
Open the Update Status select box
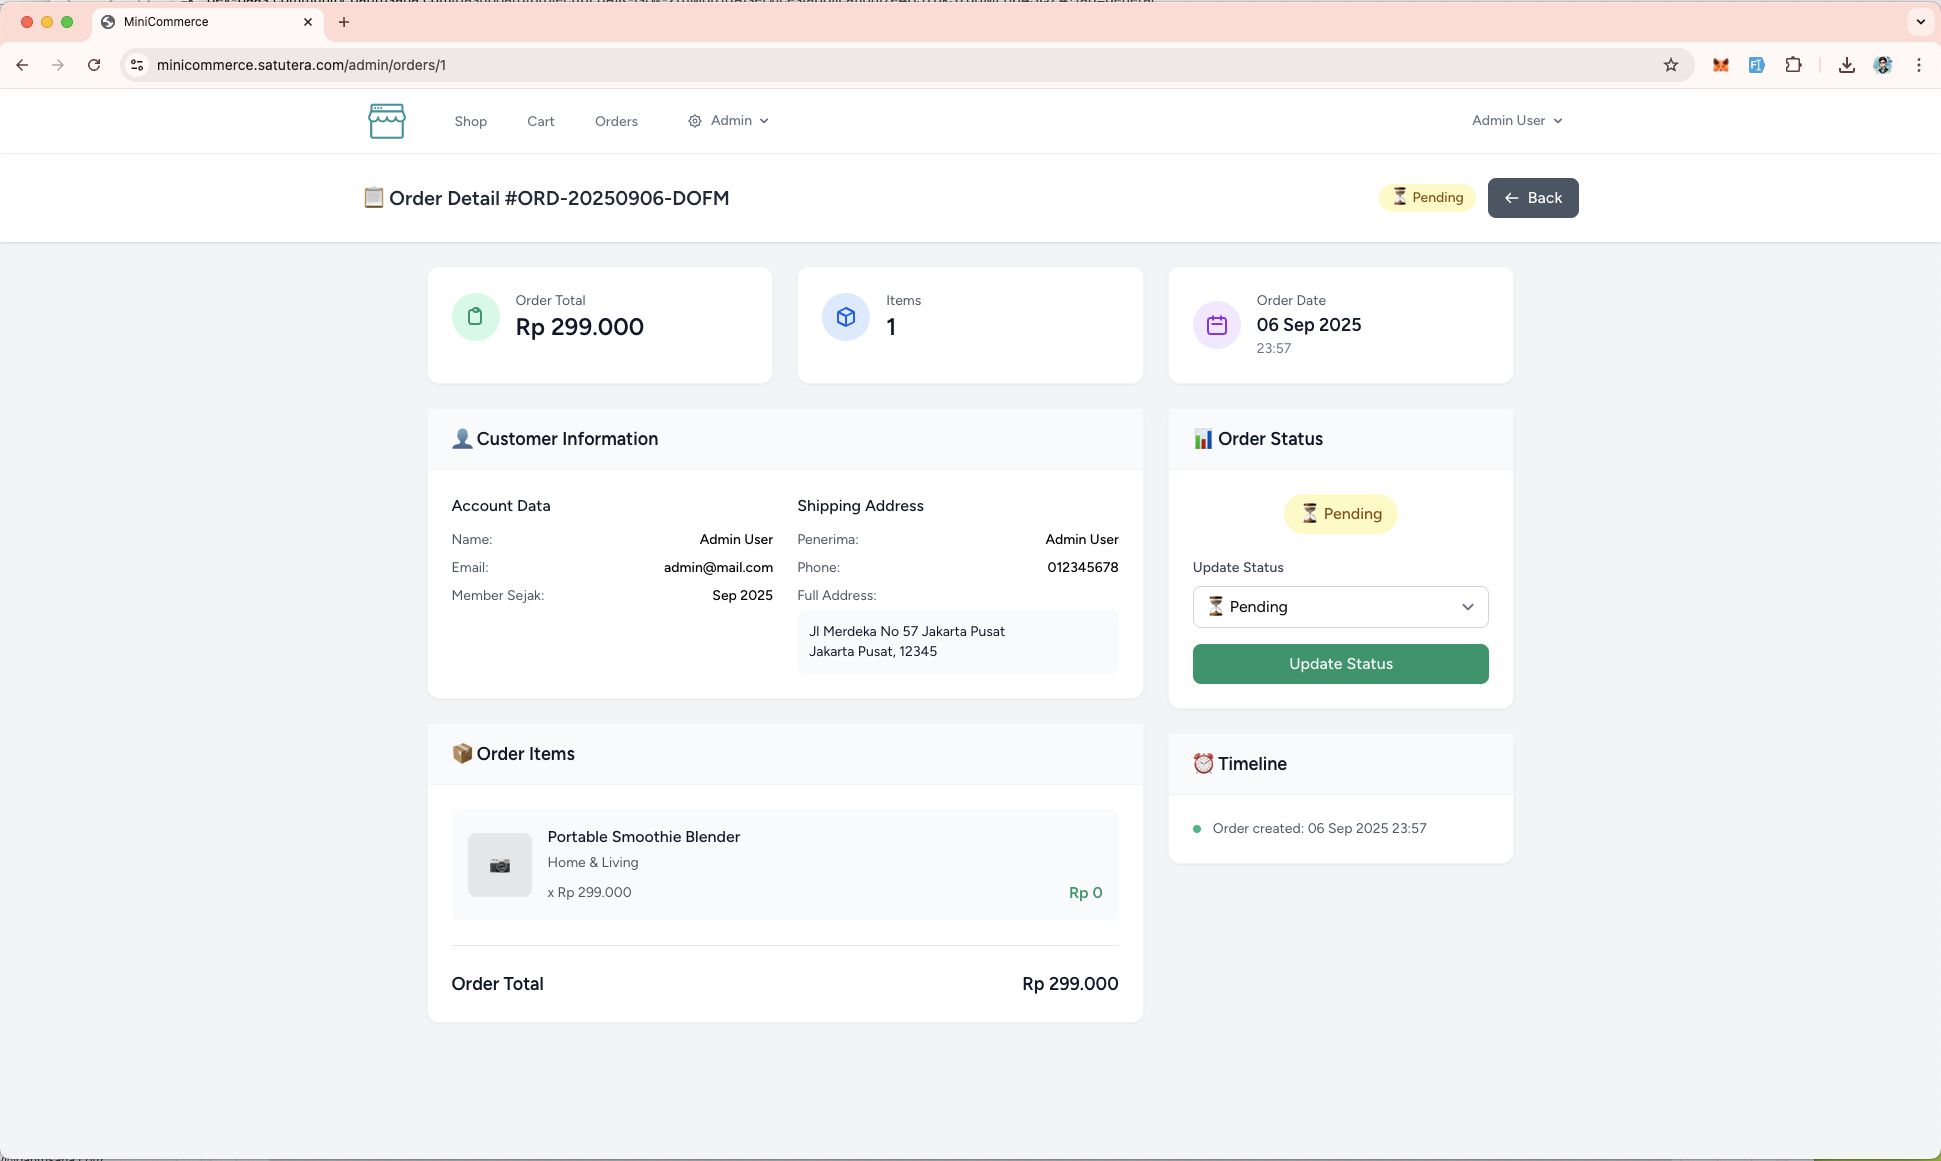(x=1340, y=607)
